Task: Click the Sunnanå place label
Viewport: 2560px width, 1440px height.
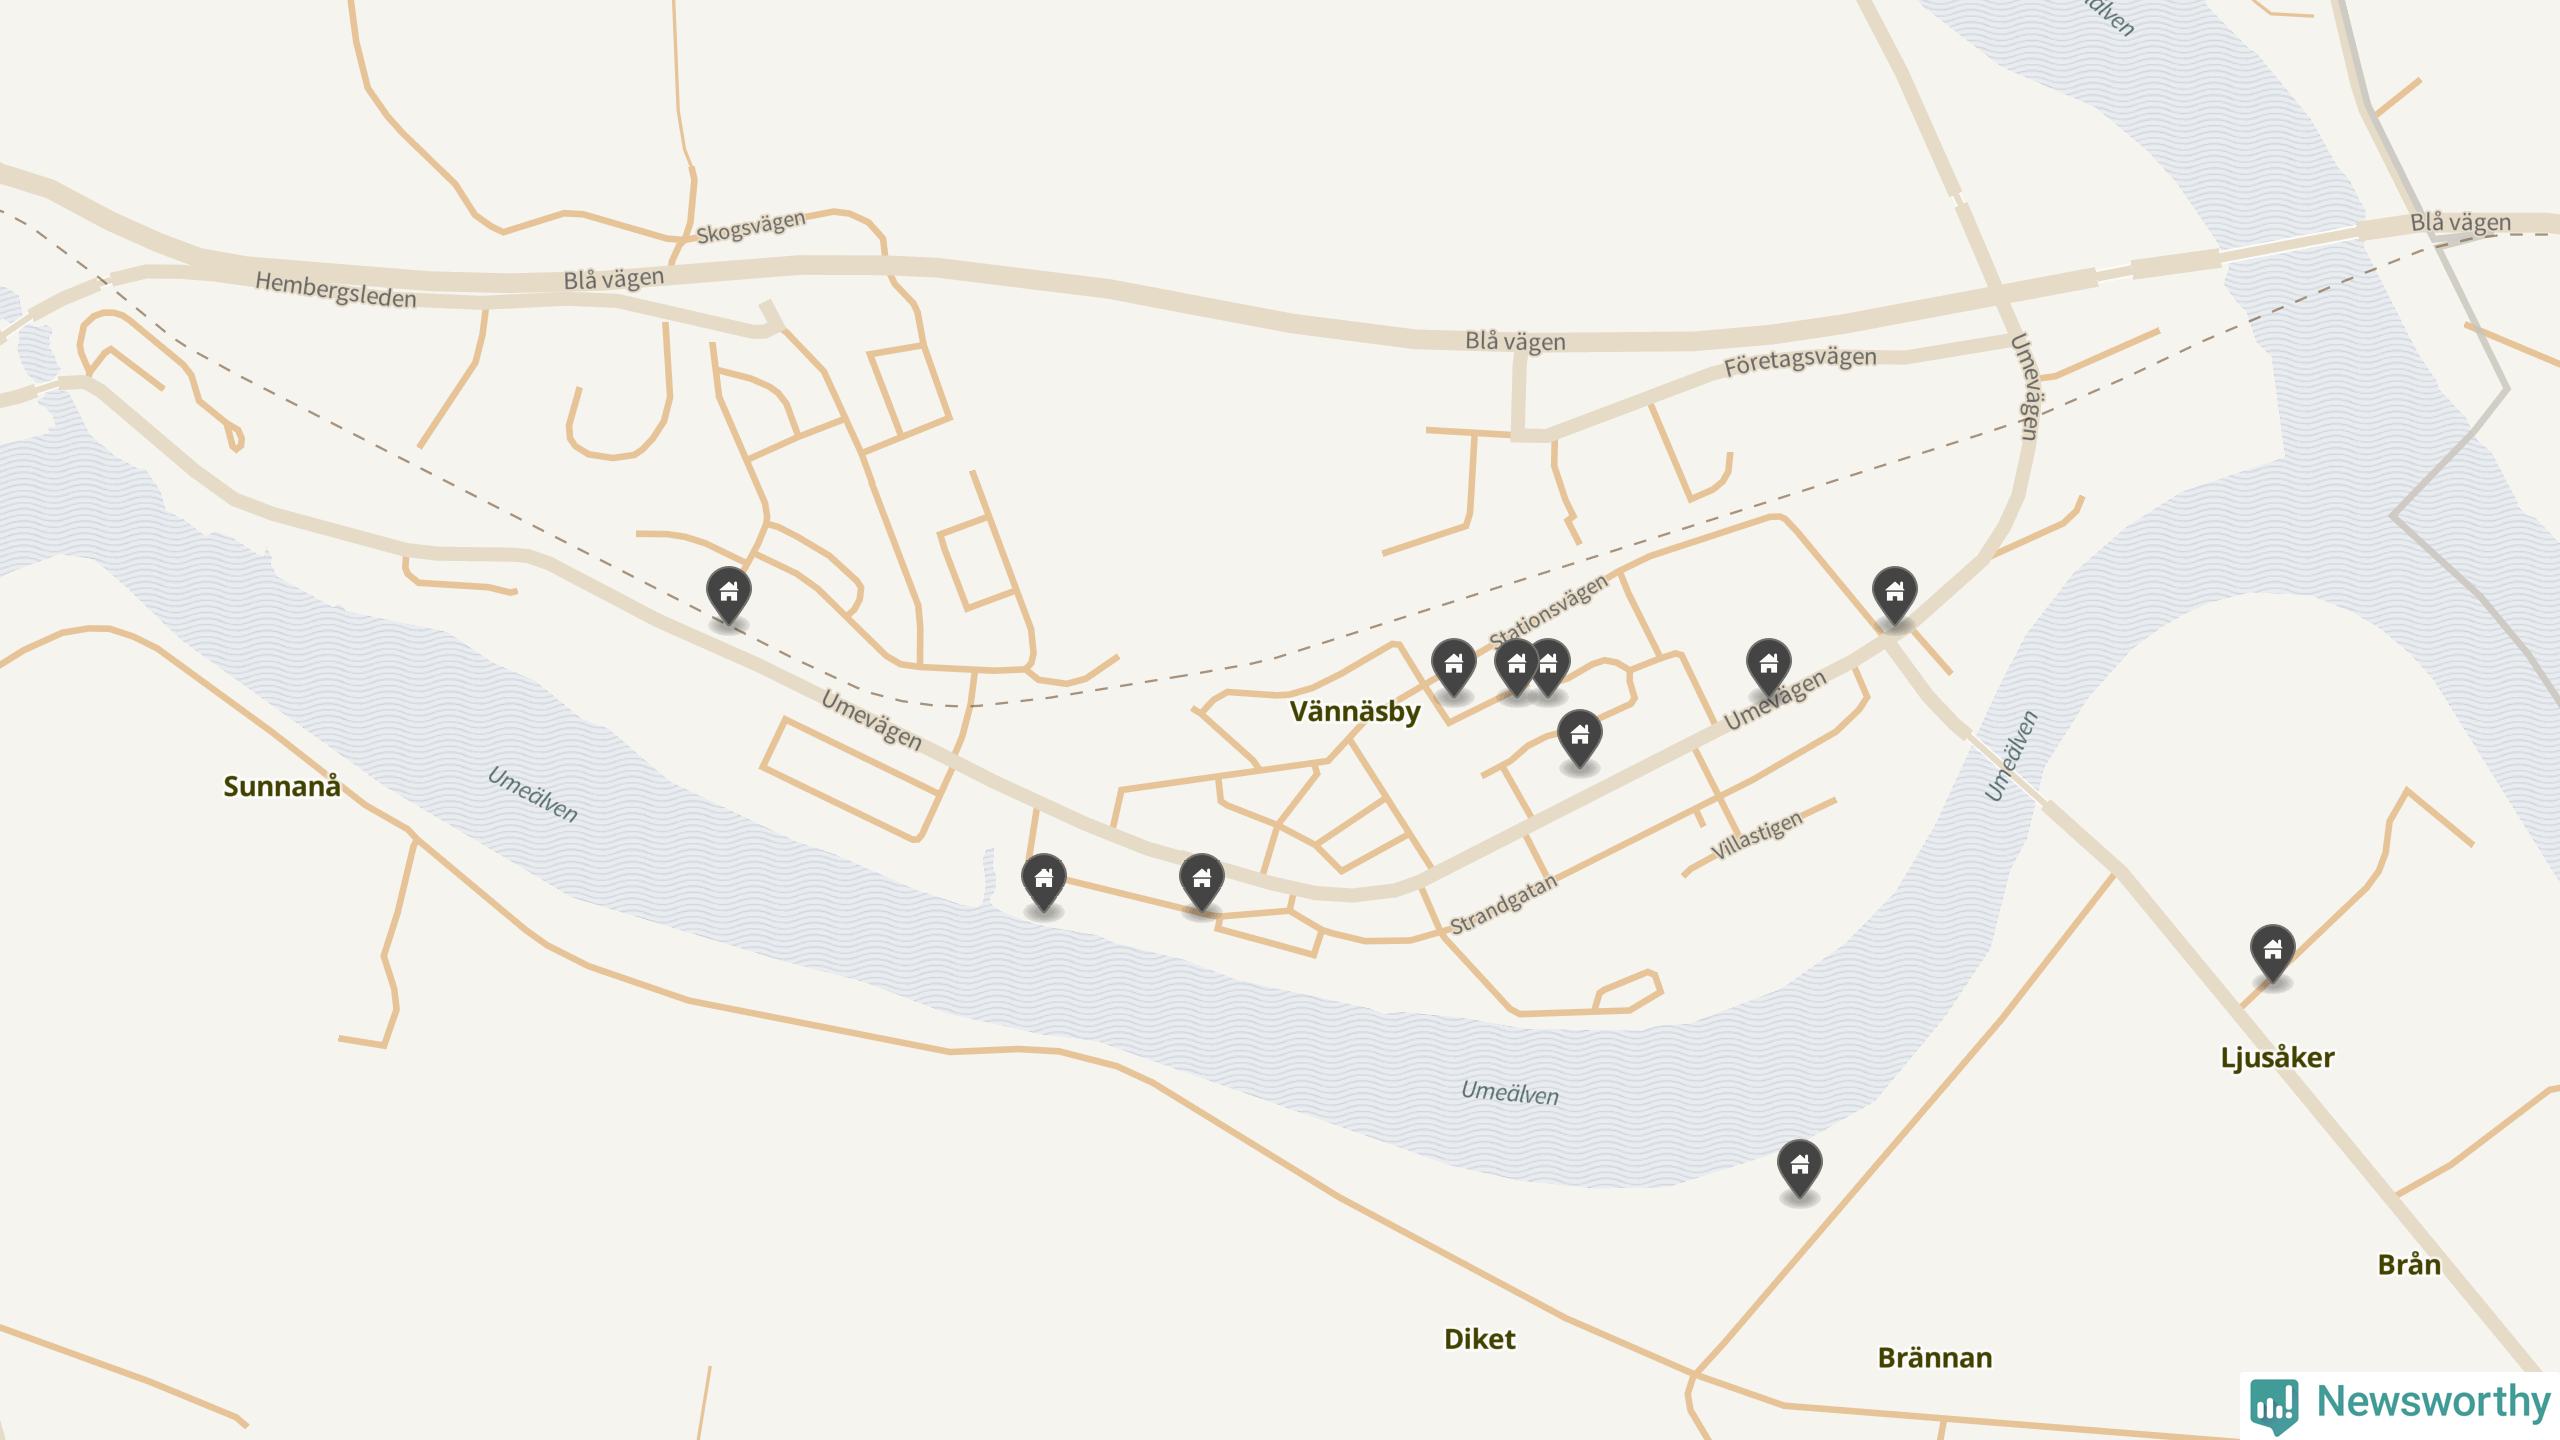Action: 281,786
